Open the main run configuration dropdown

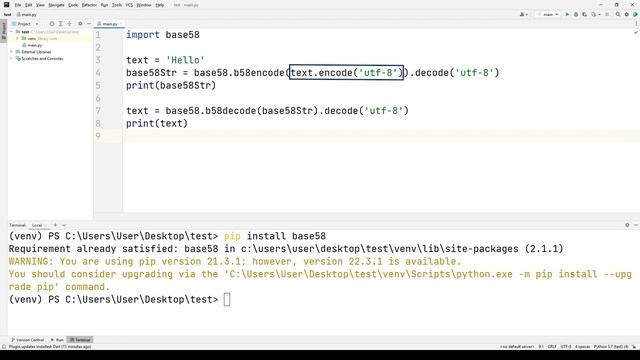point(547,14)
